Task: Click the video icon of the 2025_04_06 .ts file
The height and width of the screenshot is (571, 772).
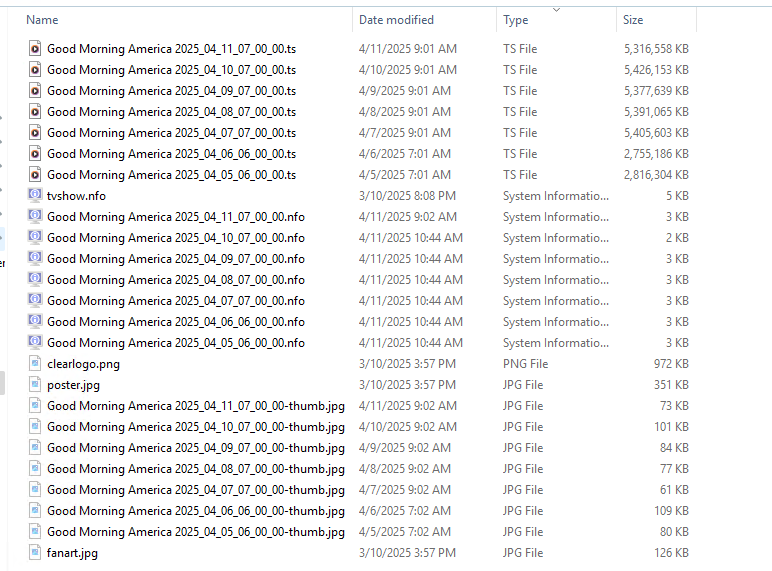Action: coord(35,154)
